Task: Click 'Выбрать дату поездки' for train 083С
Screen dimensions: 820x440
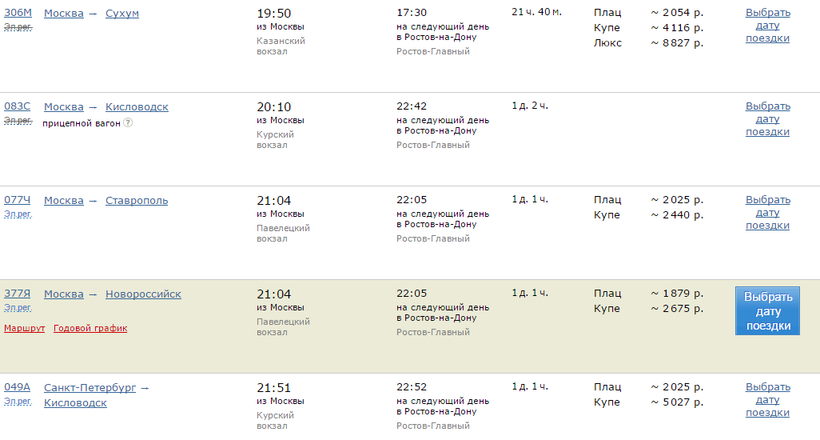Action: coord(767,119)
